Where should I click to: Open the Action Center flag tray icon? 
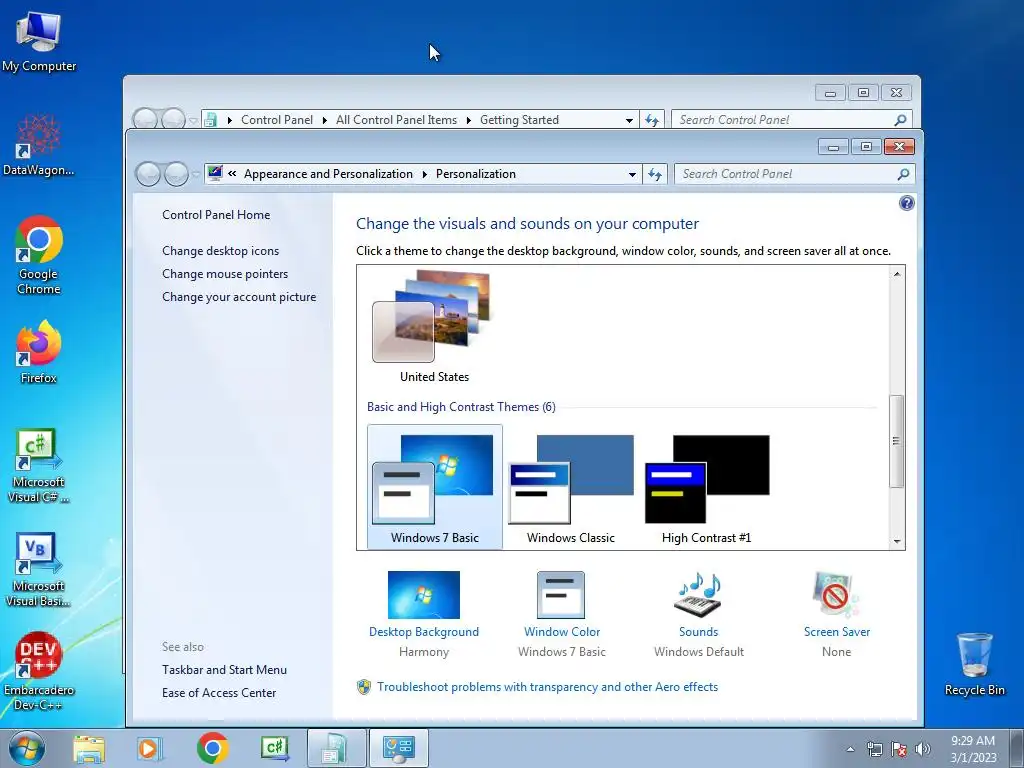899,749
